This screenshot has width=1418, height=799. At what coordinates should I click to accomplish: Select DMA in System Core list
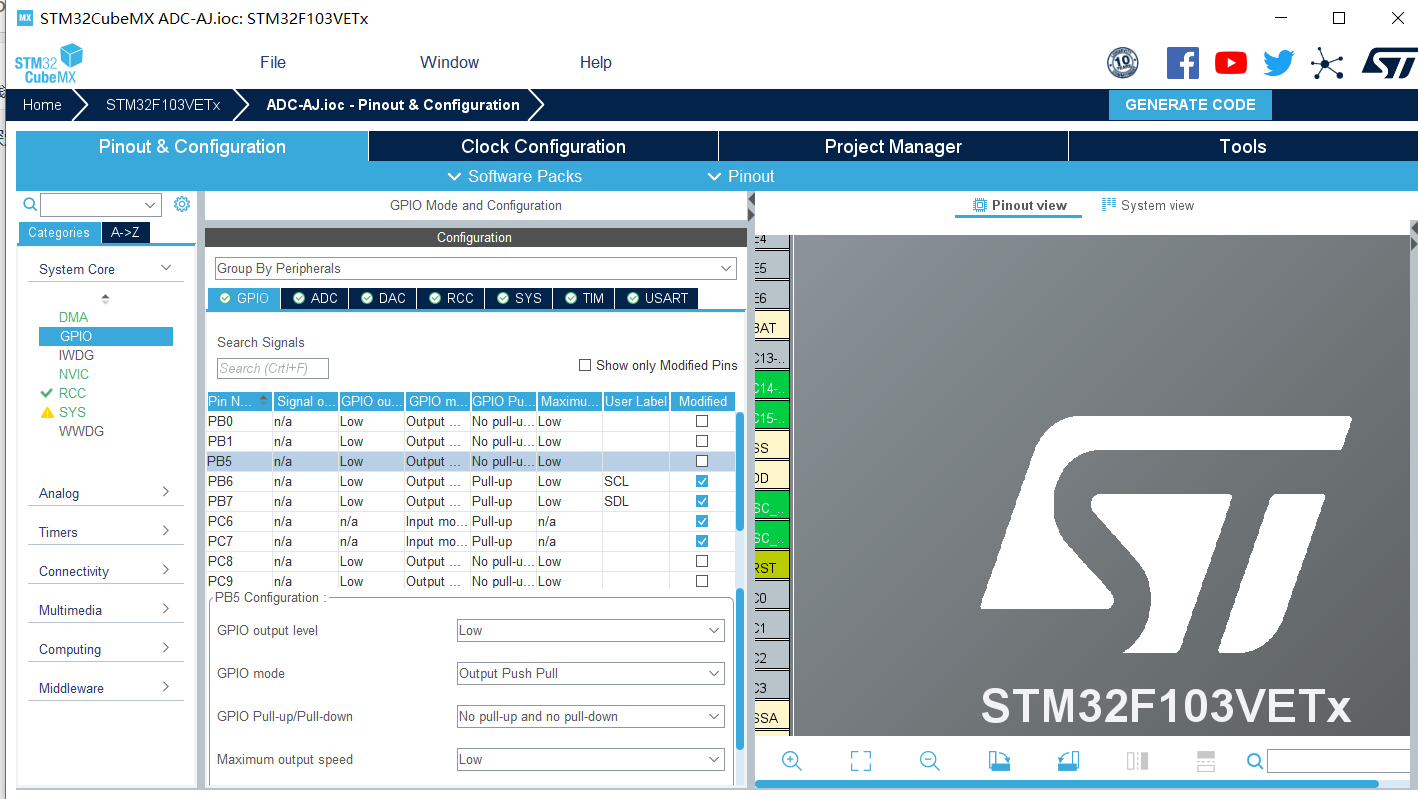pyautogui.click(x=73, y=317)
